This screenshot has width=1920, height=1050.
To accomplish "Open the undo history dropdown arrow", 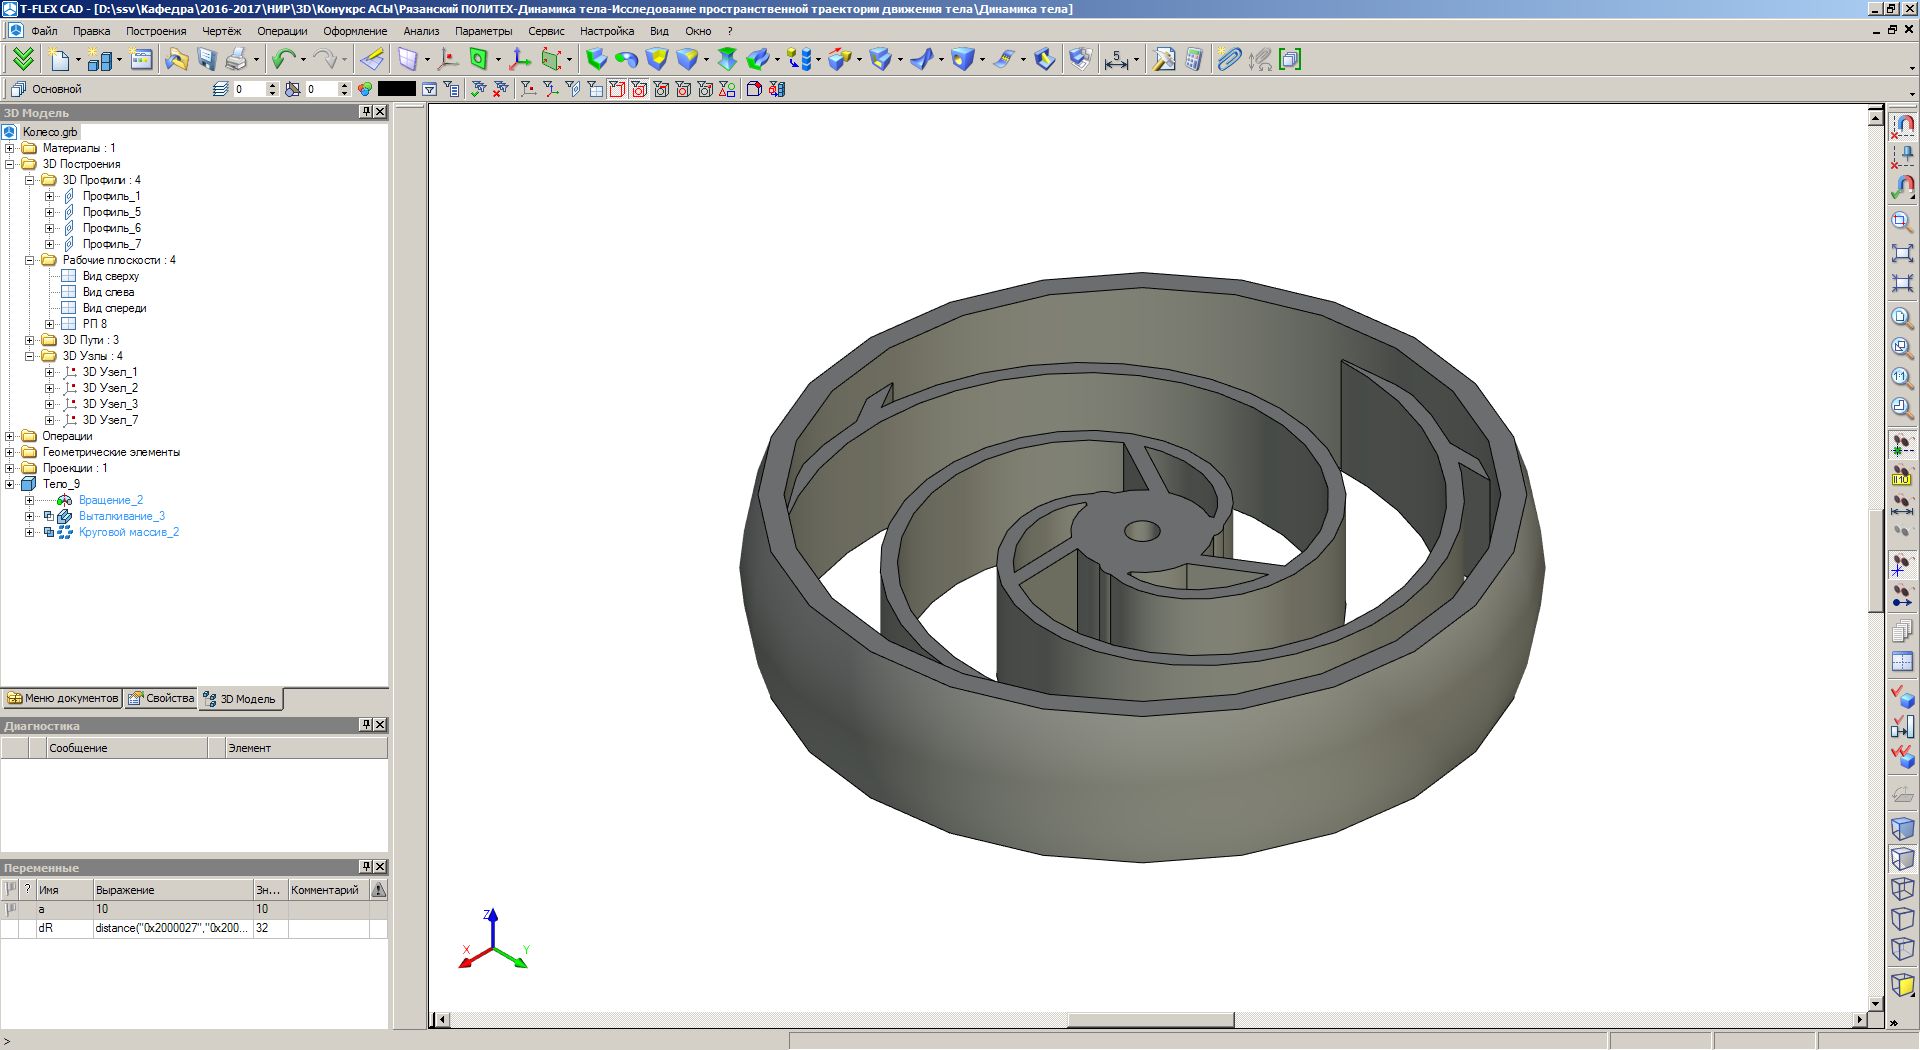I will (303, 60).
